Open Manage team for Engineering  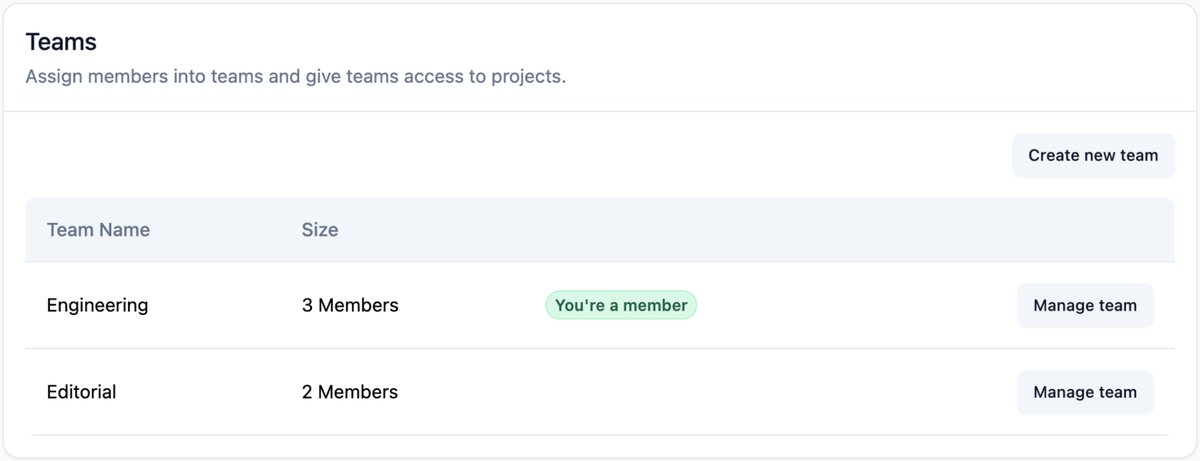tap(1085, 306)
